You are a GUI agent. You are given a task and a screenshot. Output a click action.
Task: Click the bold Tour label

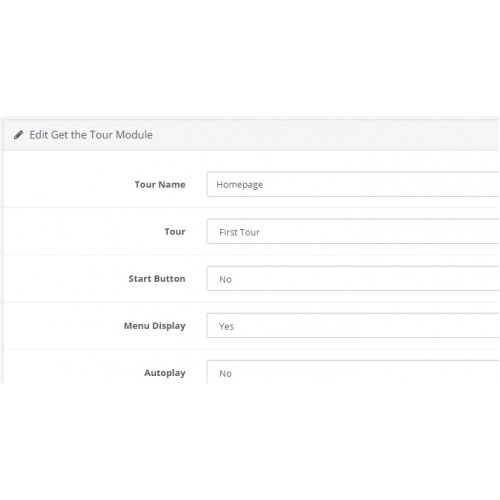click(x=175, y=231)
